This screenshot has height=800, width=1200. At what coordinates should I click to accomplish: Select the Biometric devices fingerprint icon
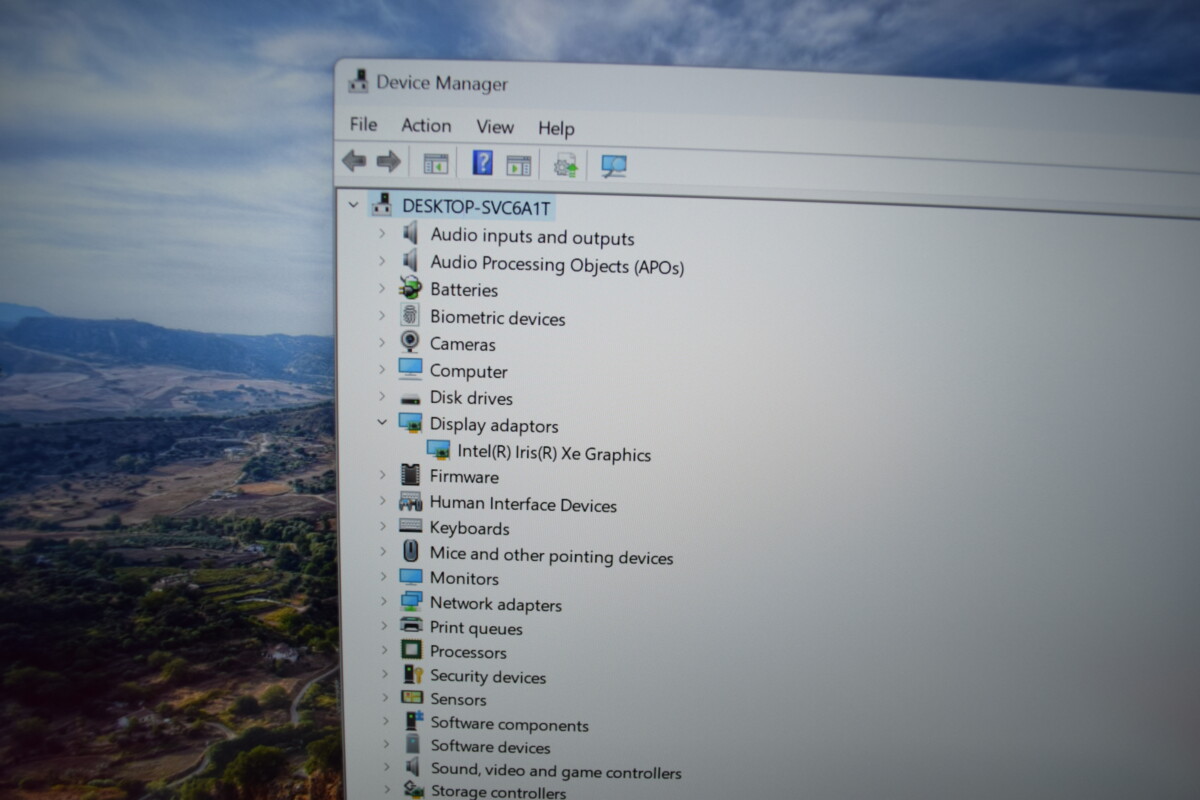pyautogui.click(x=410, y=315)
